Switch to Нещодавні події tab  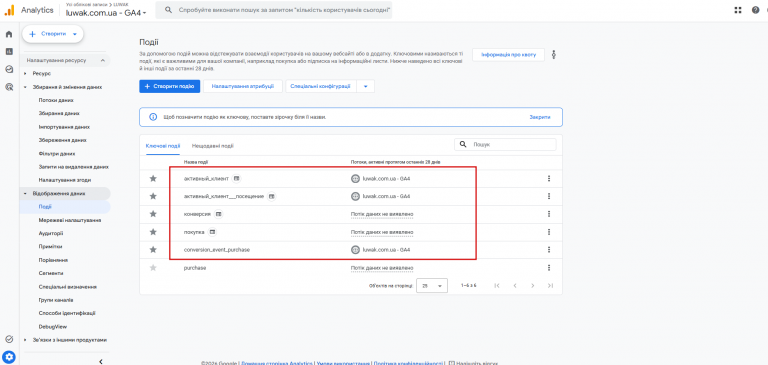tap(213, 146)
